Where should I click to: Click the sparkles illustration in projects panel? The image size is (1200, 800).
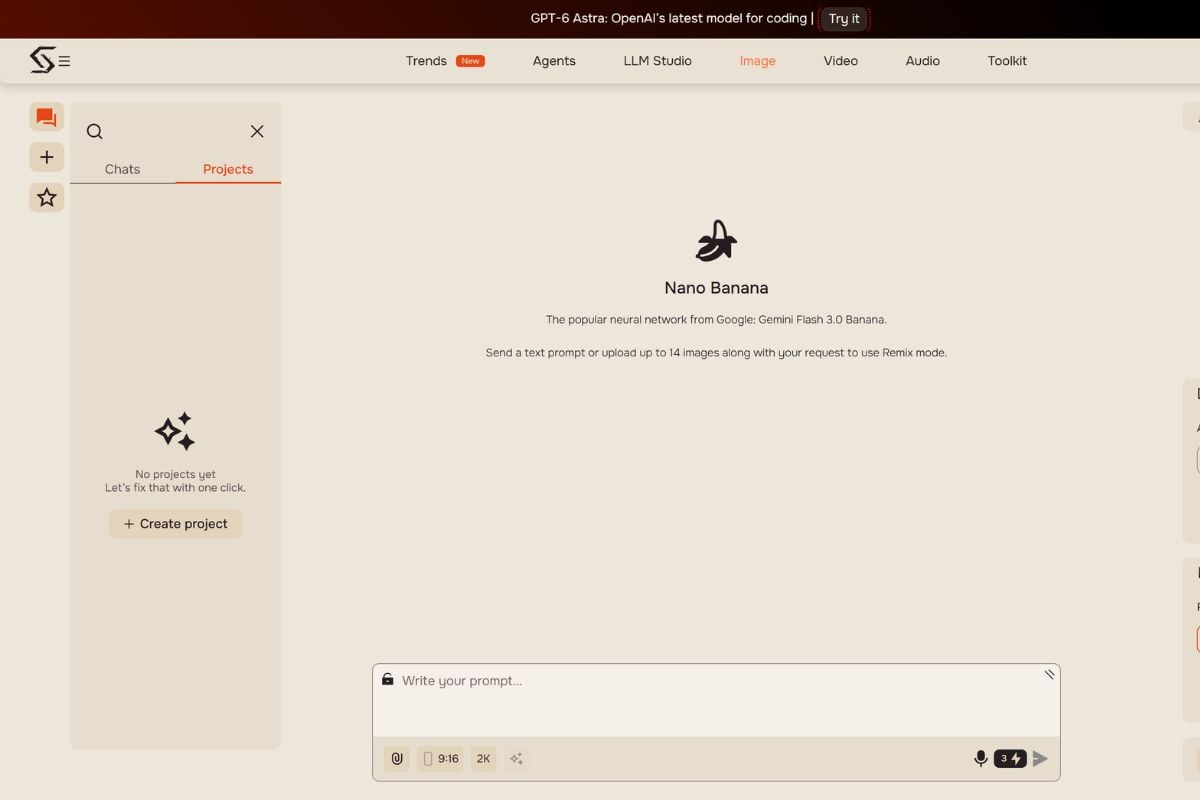point(175,431)
